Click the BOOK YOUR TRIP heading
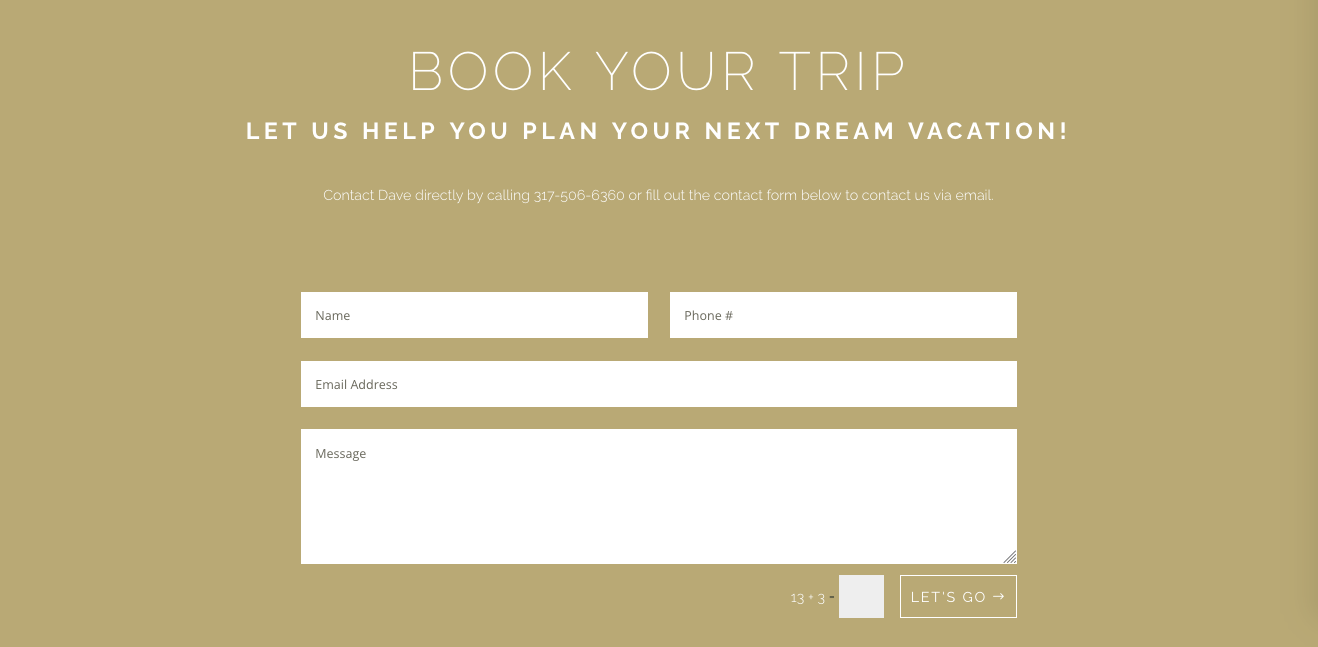1318x647 pixels. [x=658, y=72]
